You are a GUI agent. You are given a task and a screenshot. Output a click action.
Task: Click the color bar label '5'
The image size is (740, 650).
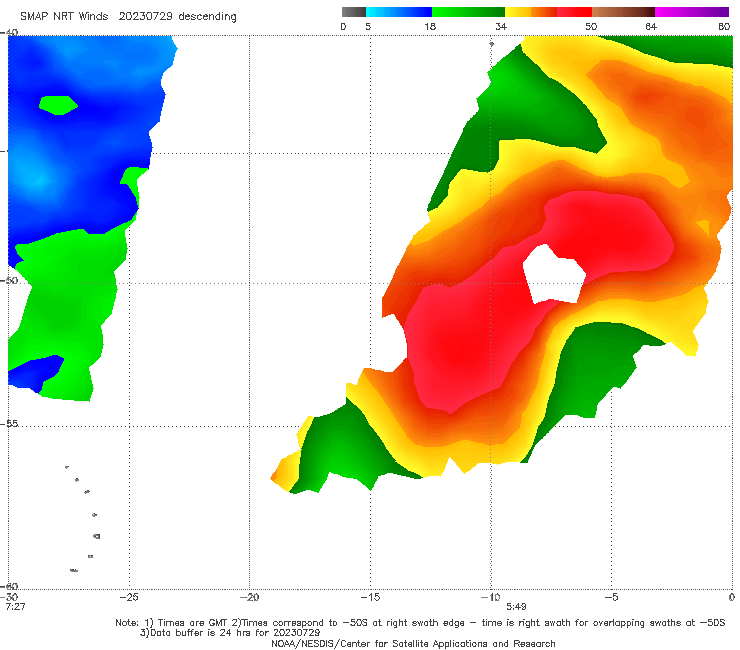368,26
